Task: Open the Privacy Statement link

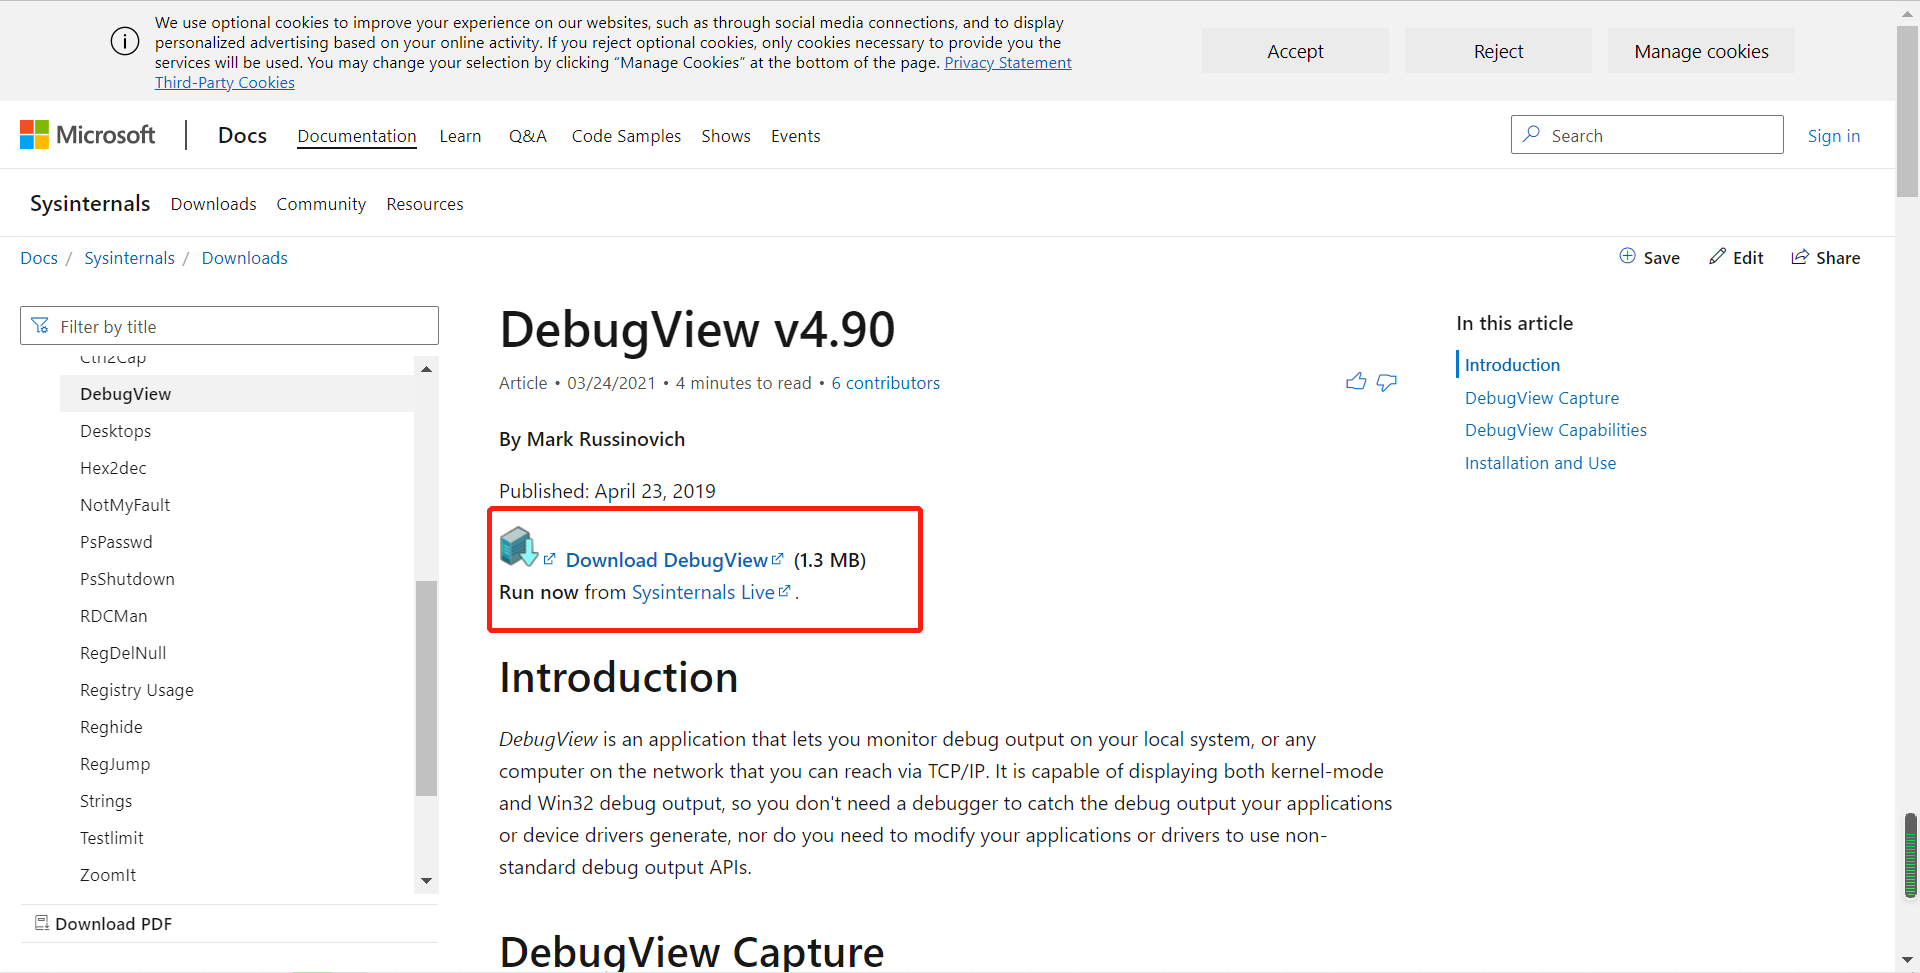Action: click(1007, 62)
